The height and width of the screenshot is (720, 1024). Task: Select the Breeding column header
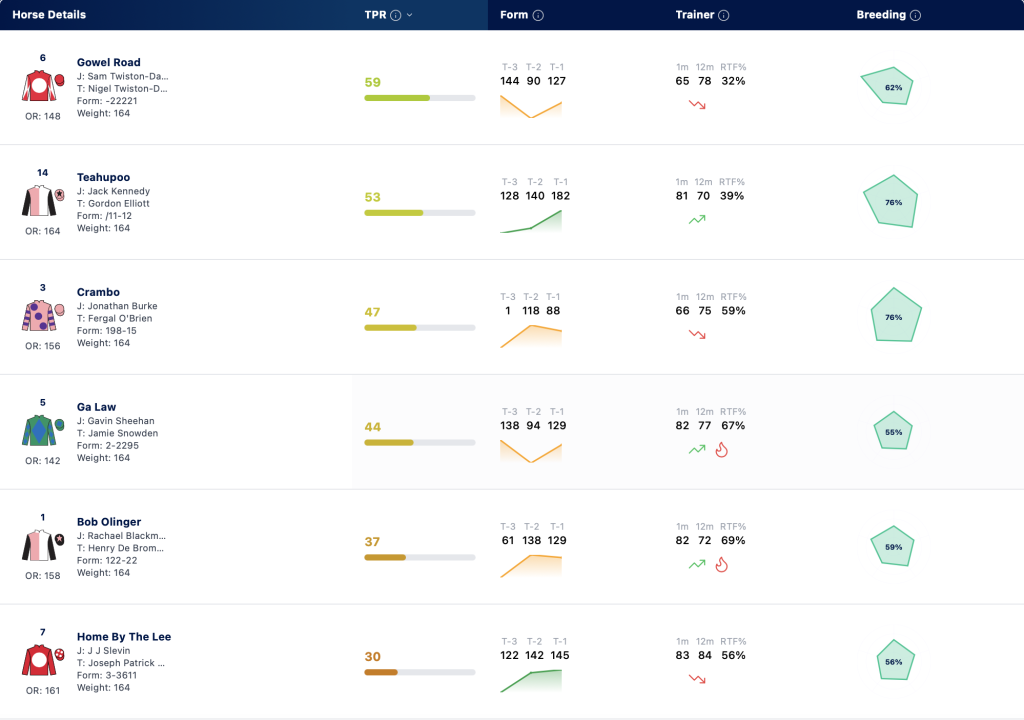coord(881,15)
